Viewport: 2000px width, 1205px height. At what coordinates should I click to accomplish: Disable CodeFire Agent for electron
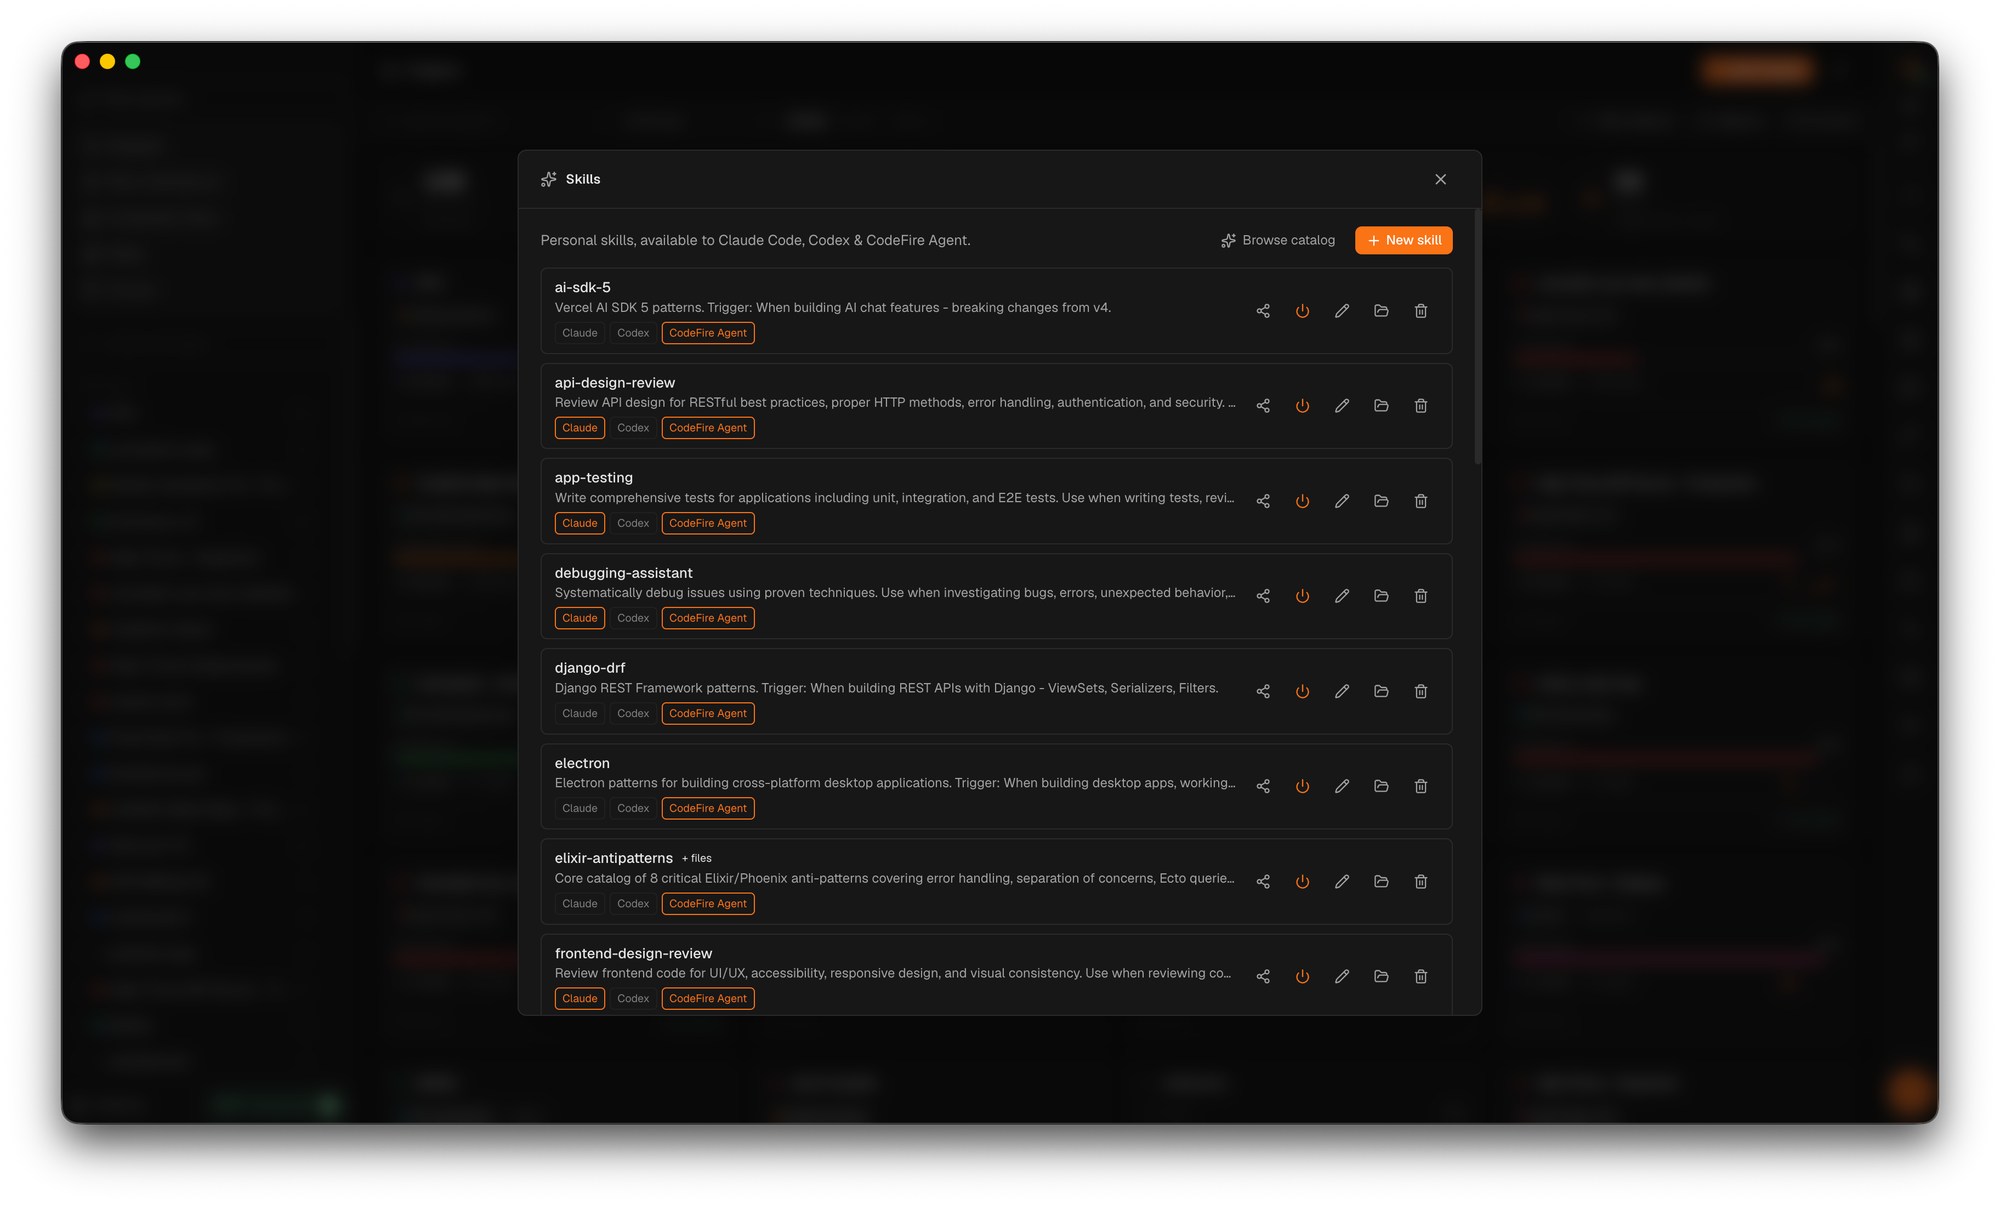point(708,808)
